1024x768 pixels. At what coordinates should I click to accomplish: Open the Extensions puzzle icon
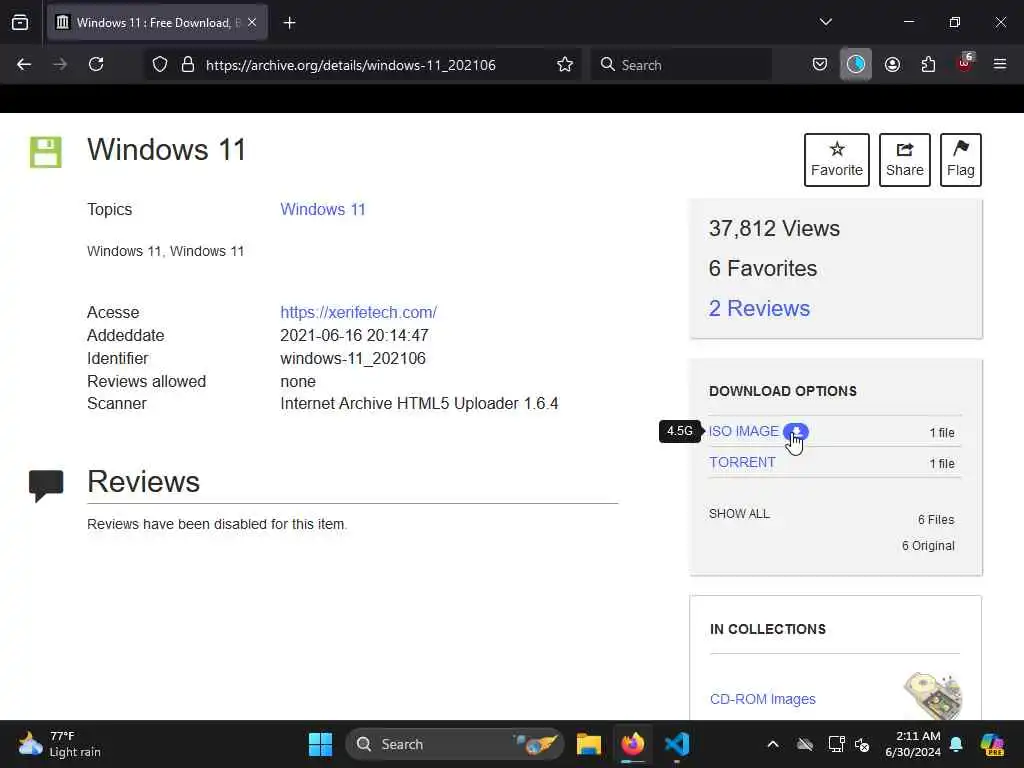[928, 64]
